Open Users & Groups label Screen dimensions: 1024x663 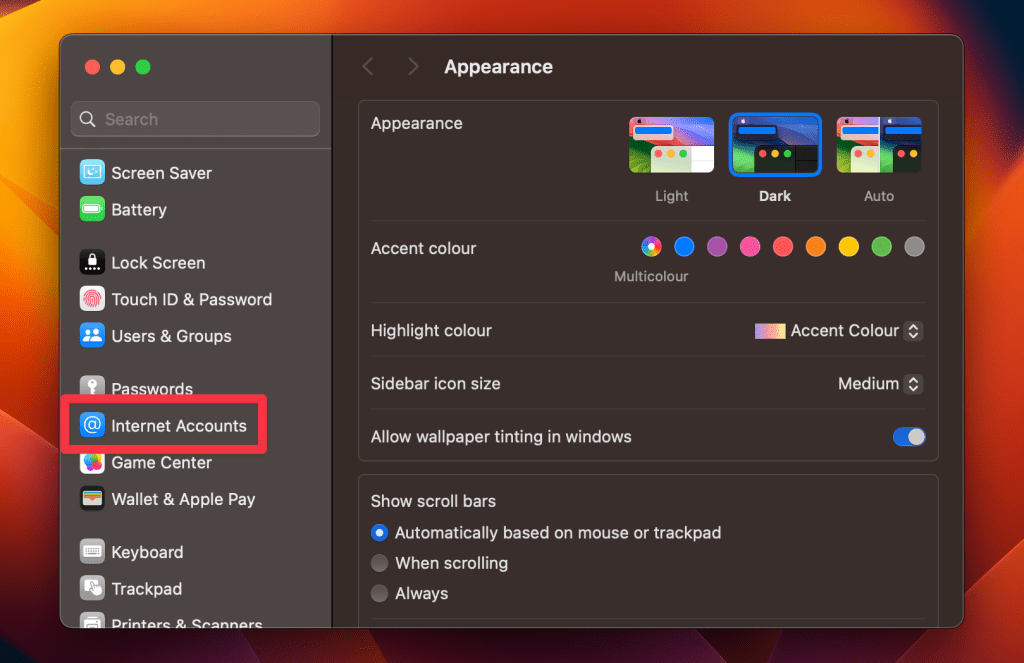click(x=171, y=336)
